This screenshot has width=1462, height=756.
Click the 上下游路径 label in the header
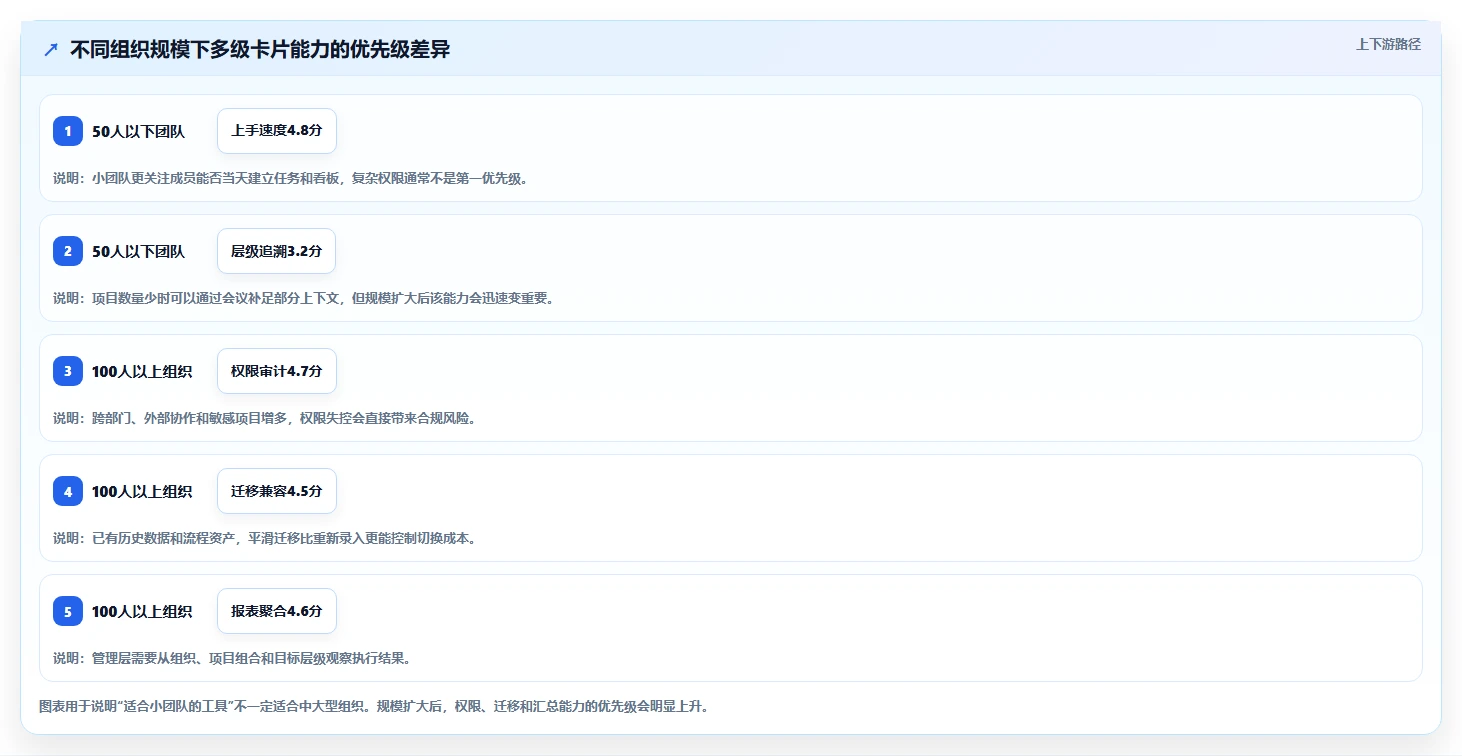point(1388,44)
